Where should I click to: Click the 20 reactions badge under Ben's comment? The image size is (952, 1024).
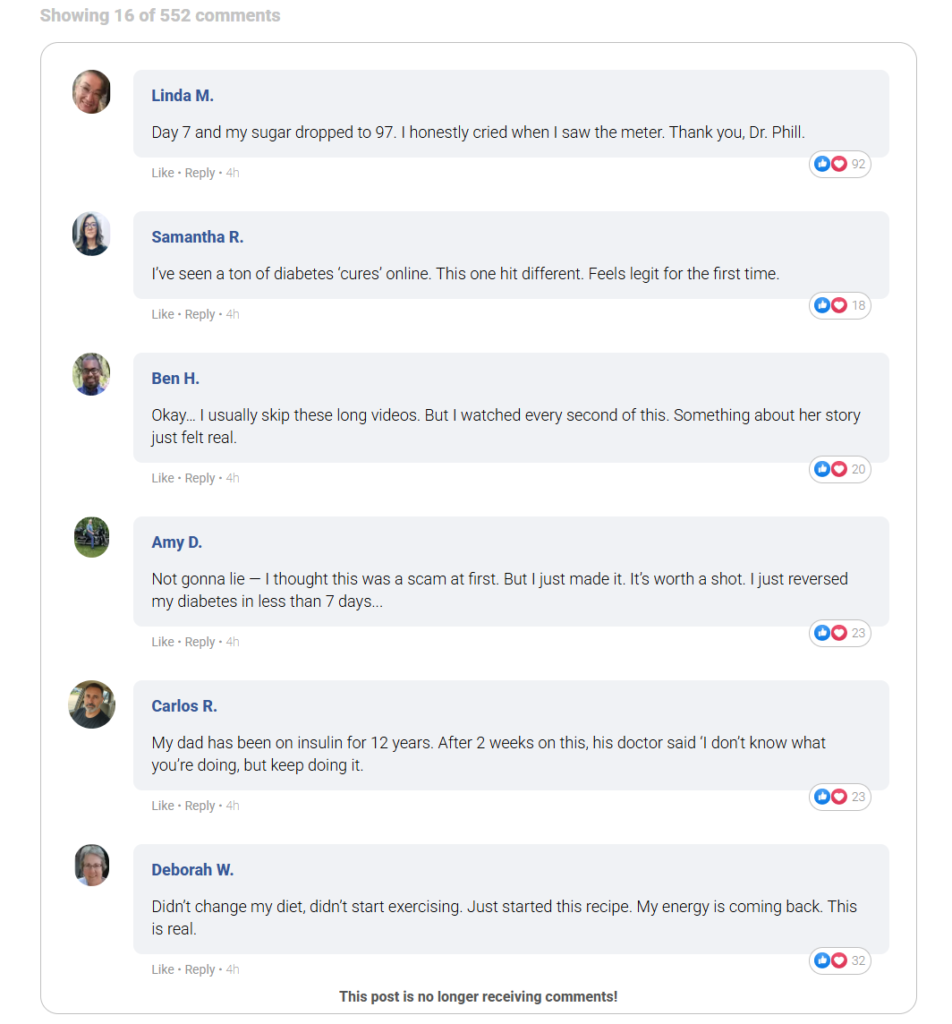click(839, 469)
